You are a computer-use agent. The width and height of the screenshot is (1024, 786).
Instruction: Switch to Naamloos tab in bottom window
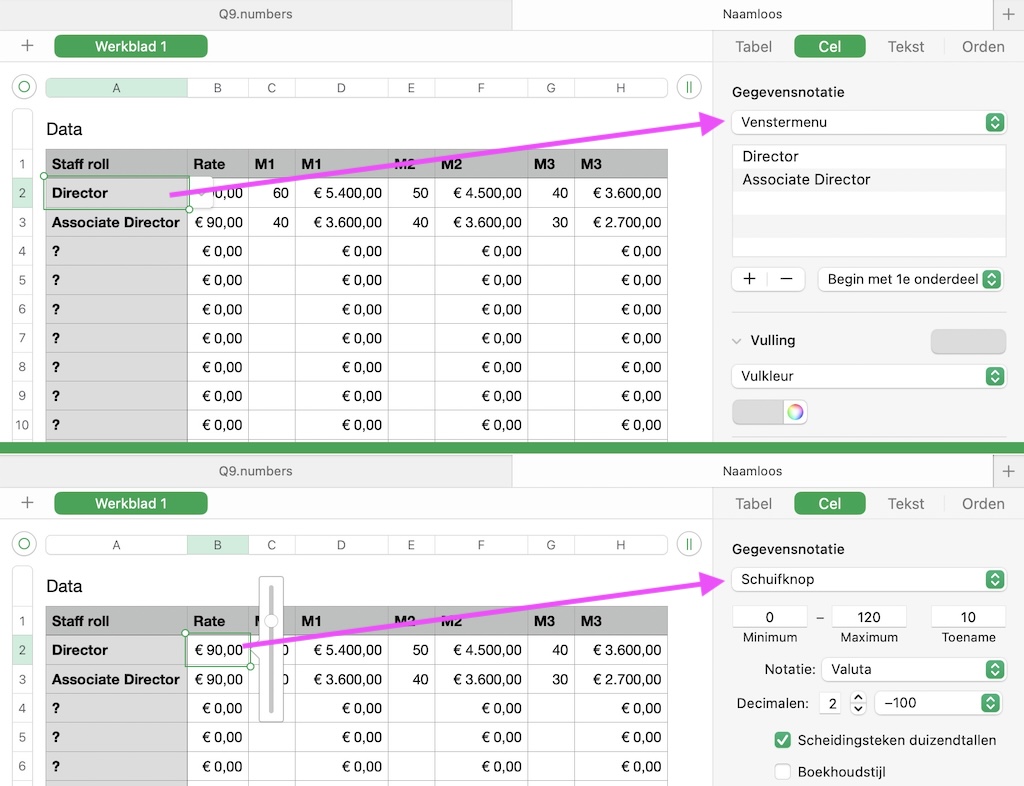click(x=752, y=471)
